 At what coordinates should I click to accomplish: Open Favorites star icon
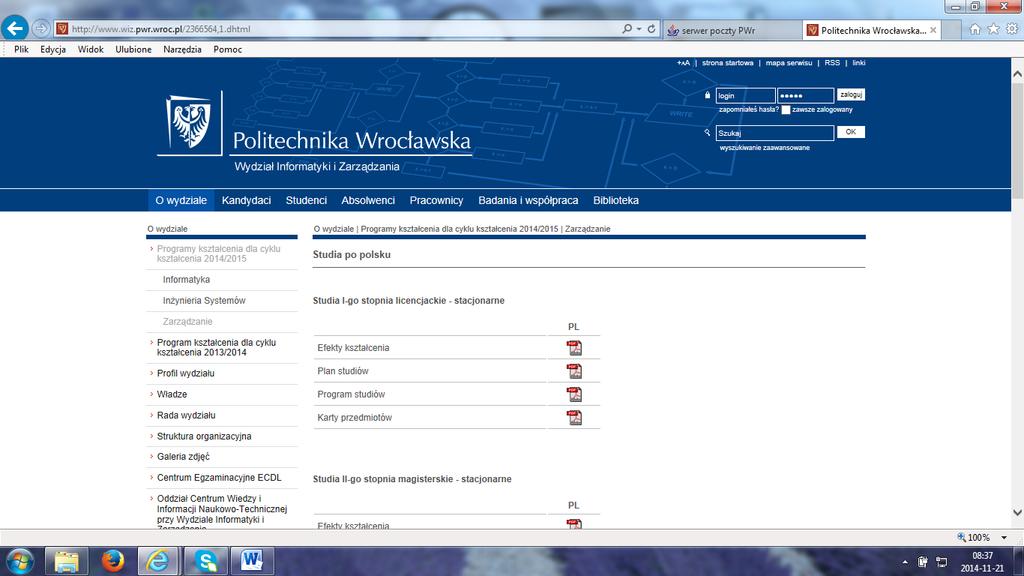[x=993, y=29]
